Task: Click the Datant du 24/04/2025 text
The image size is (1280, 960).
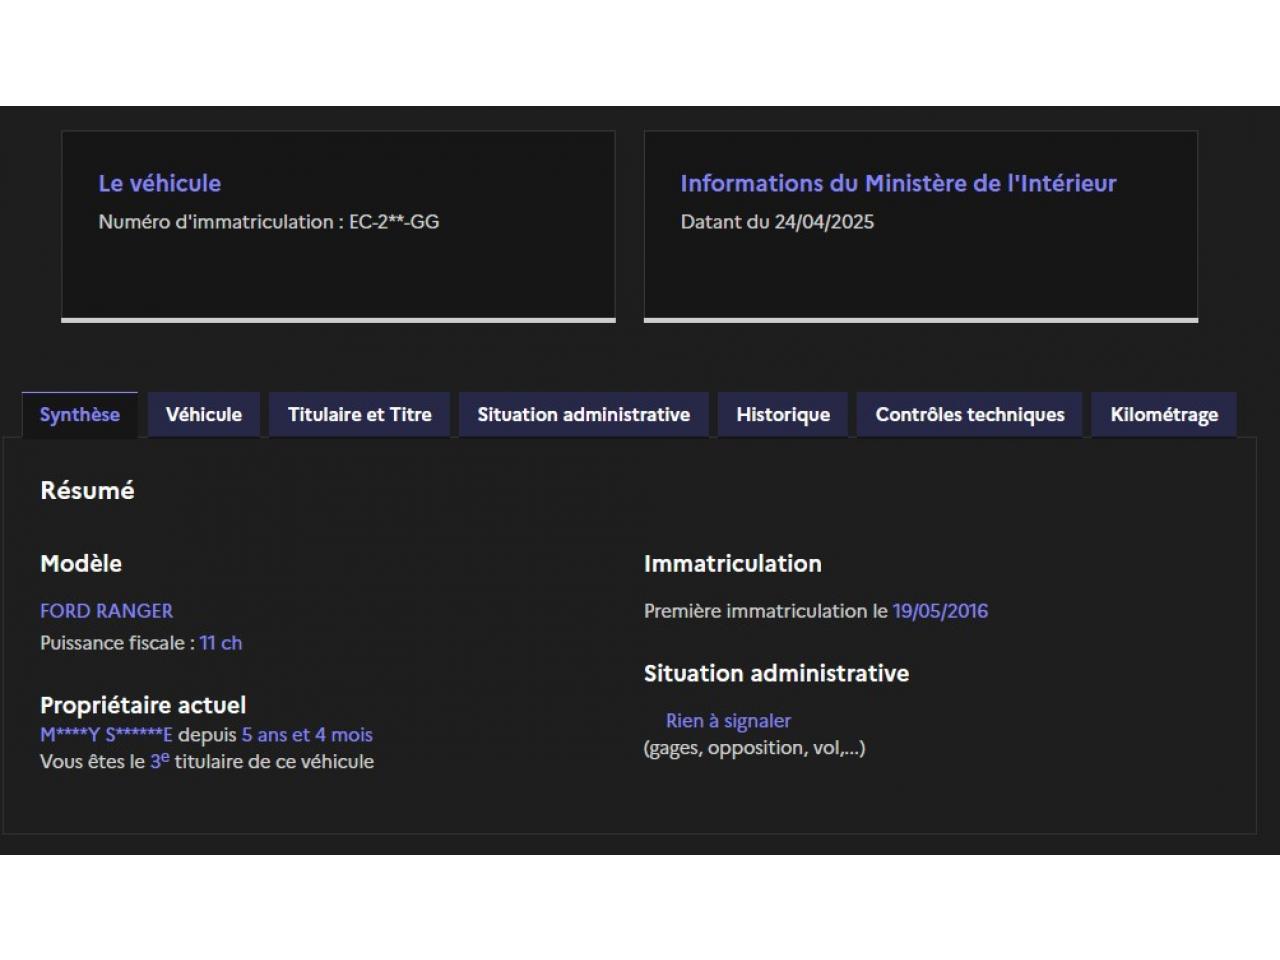Action: pos(777,222)
